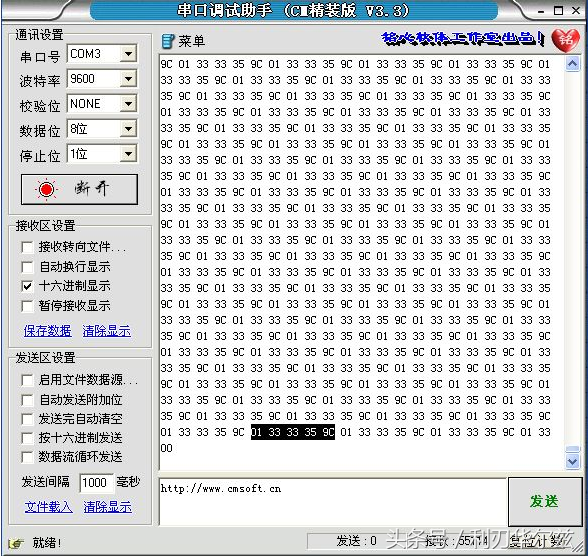Open the 波特率 9600 dropdown

point(128,79)
